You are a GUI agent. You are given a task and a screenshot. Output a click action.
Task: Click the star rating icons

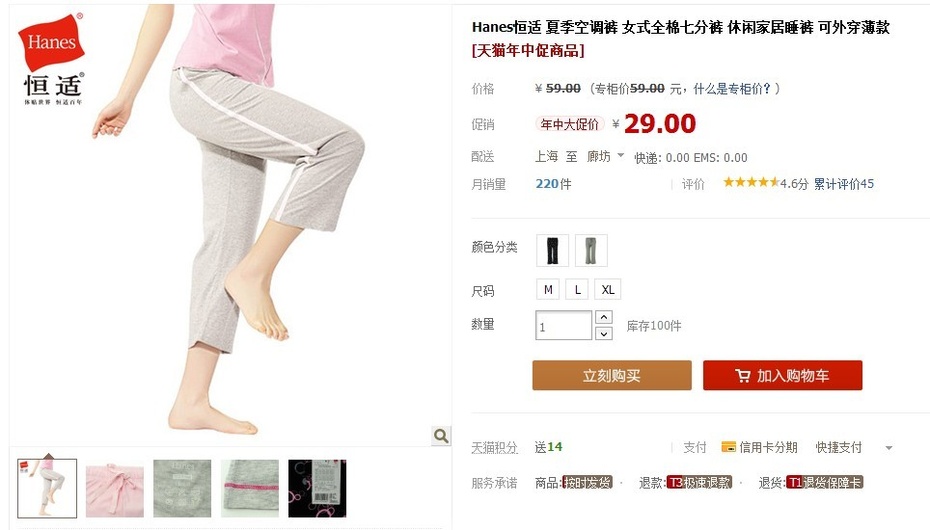point(750,183)
